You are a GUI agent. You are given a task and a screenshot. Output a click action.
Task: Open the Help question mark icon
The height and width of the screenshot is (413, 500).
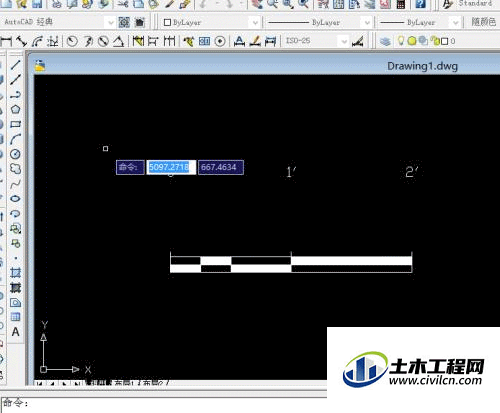point(421,4)
